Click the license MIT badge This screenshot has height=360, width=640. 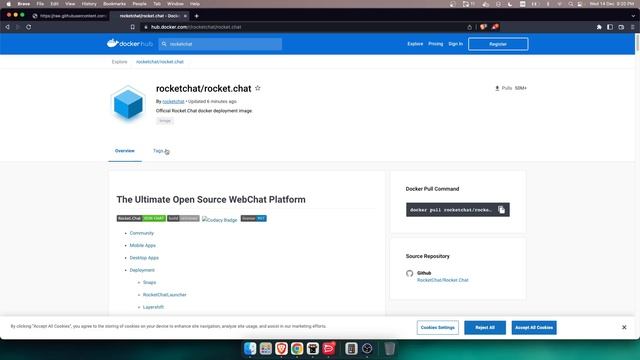[x=253, y=218]
